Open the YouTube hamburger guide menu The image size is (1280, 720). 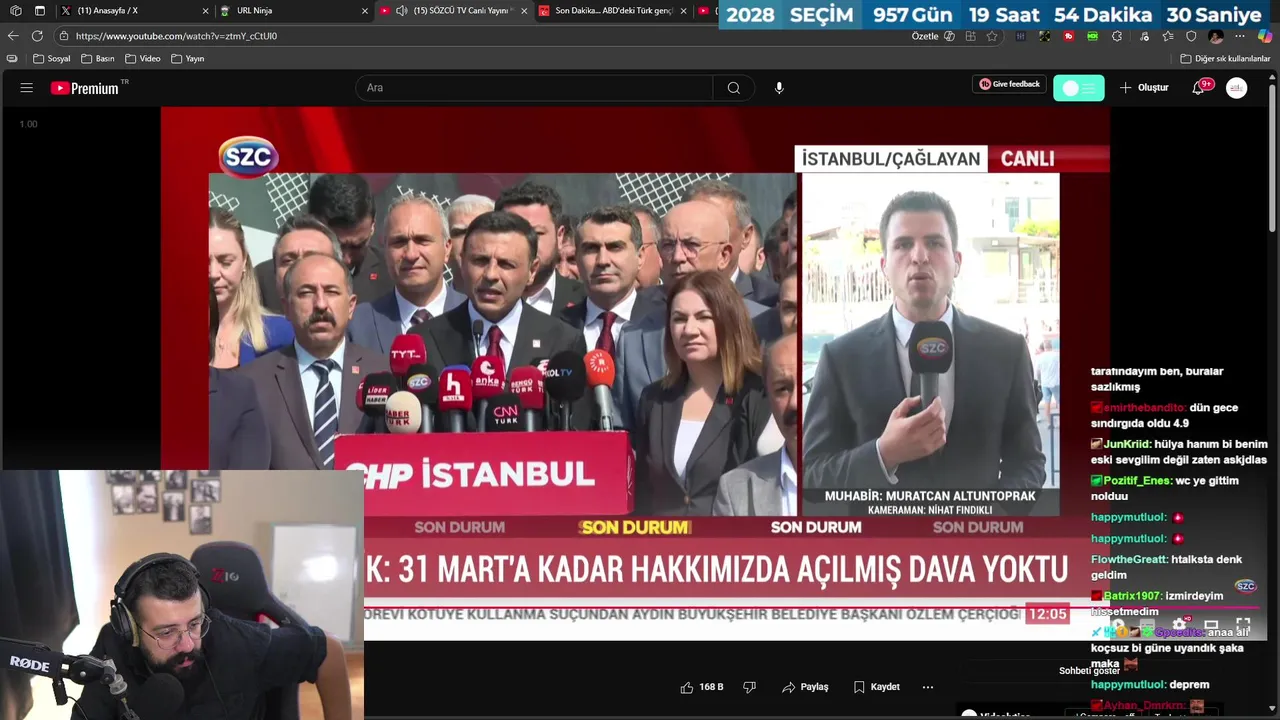[27, 88]
